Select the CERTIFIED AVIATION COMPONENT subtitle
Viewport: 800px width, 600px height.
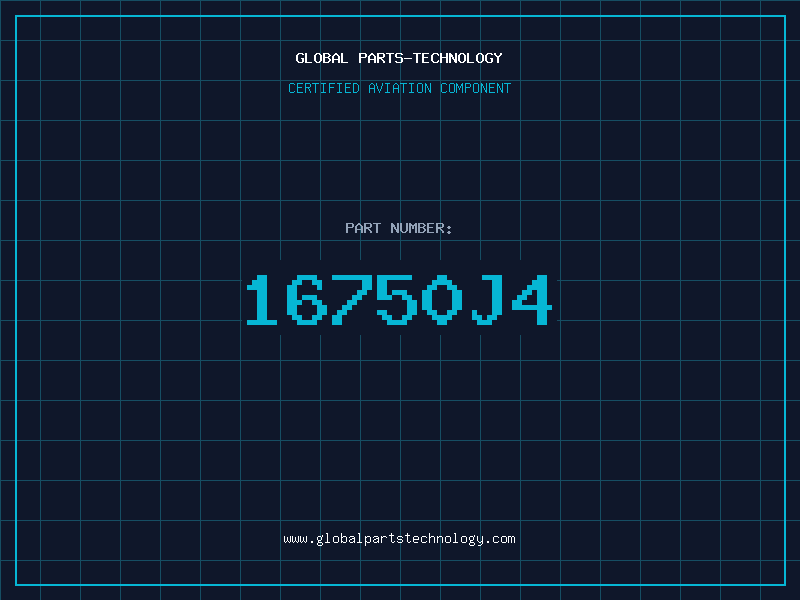399,88
